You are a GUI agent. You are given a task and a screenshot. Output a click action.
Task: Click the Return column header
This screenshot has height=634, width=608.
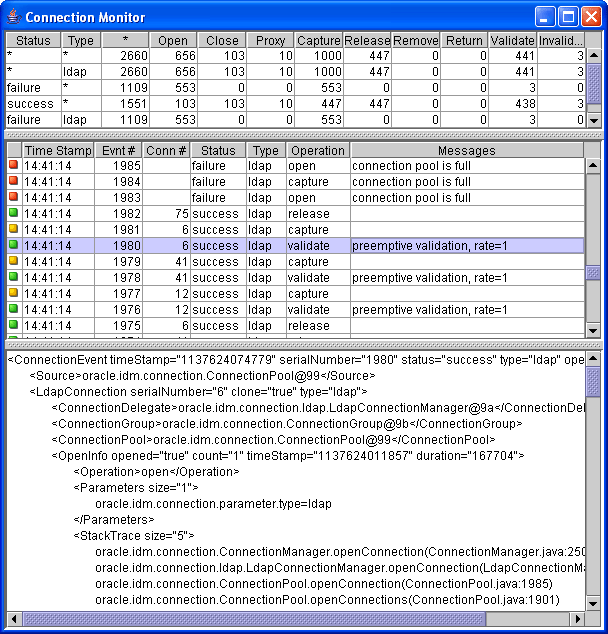click(464, 40)
